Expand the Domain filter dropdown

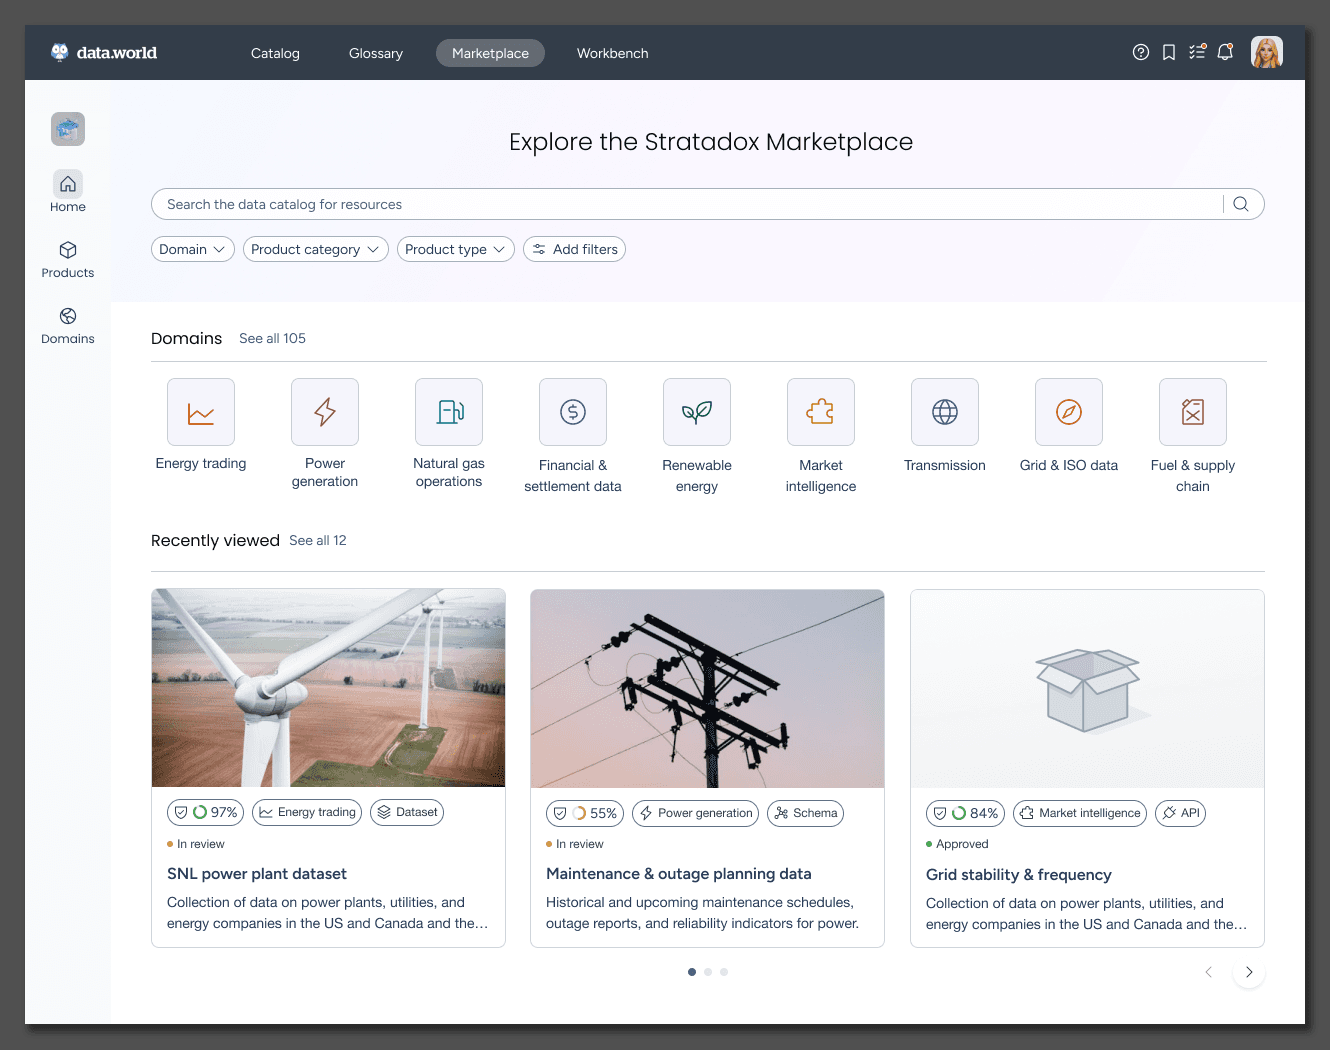pyautogui.click(x=193, y=249)
